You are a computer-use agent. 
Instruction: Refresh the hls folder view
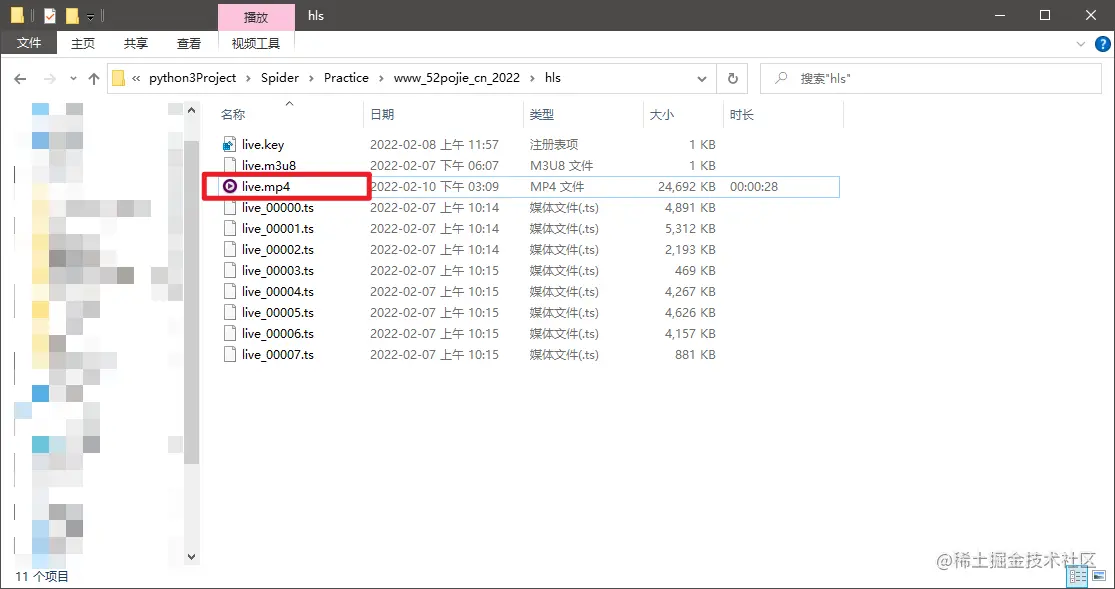point(732,78)
